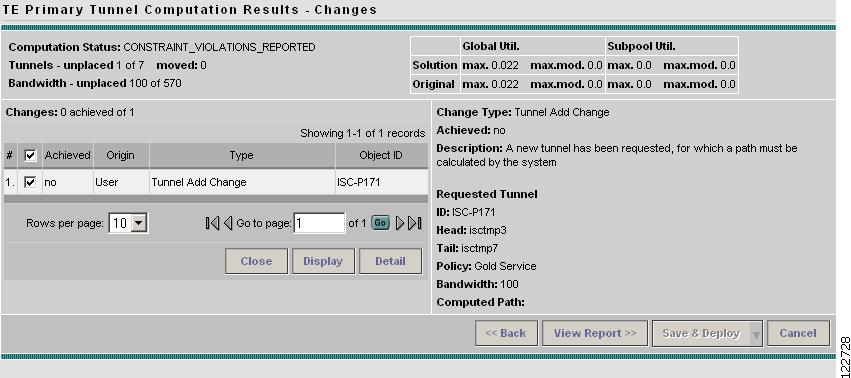Click the Changes: 0 achieved of 1 text

(70, 112)
